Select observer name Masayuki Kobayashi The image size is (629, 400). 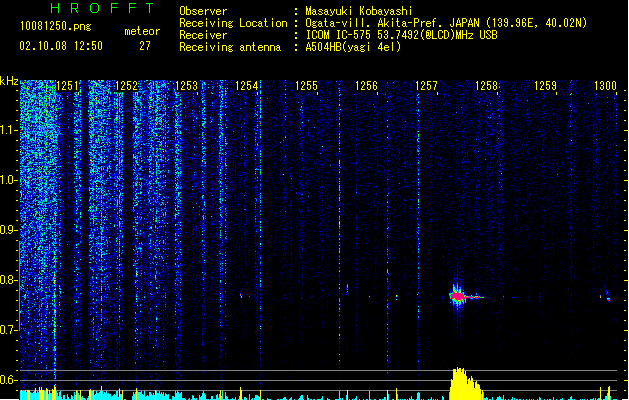click(359, 11)
